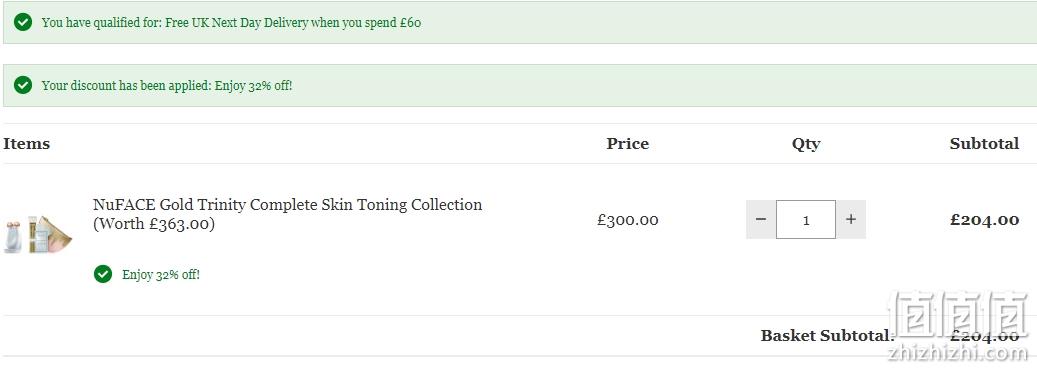Click the zhizhizhi.com watermark logo
The image size is (1037, 370).
coord(960,326)
